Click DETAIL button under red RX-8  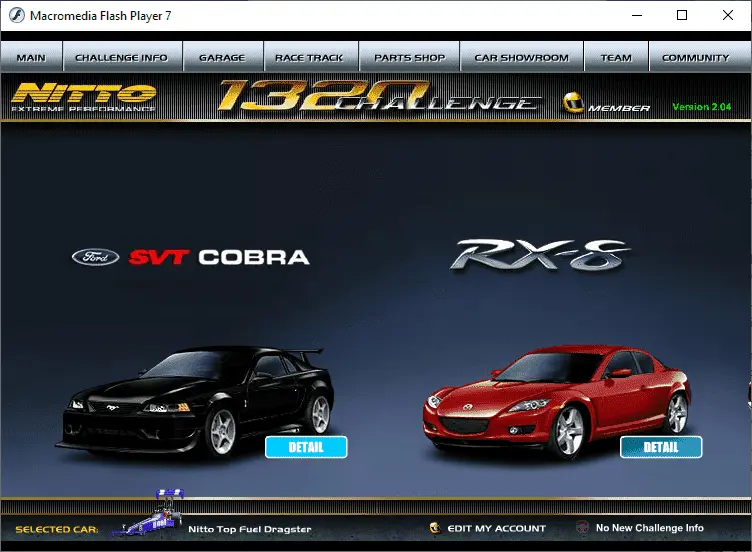(x=660, y=447)
